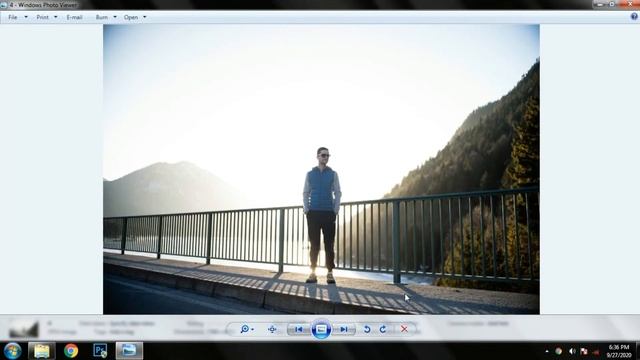This screenshot has height=360, width=640.
Task: Click the thumbnail in the details pane
Action: pos(24,329)
